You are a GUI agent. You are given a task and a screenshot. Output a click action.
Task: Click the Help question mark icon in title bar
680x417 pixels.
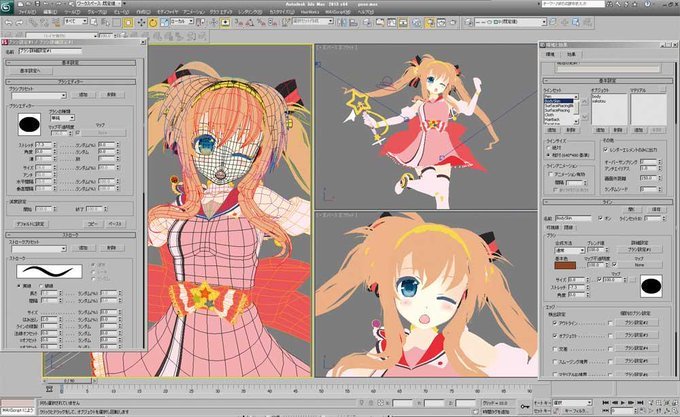pos(647,4)
